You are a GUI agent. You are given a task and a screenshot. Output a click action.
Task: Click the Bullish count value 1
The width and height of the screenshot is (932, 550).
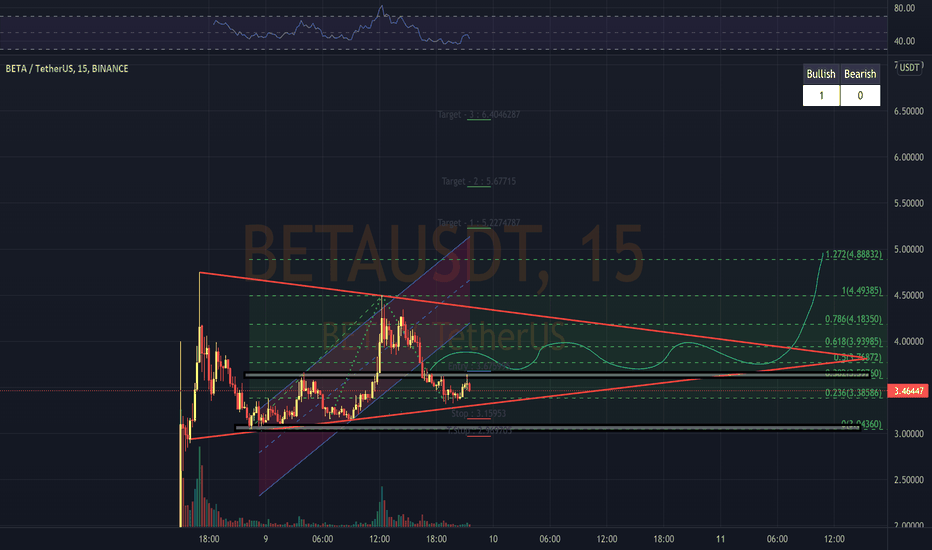click(x=821, y=96)
